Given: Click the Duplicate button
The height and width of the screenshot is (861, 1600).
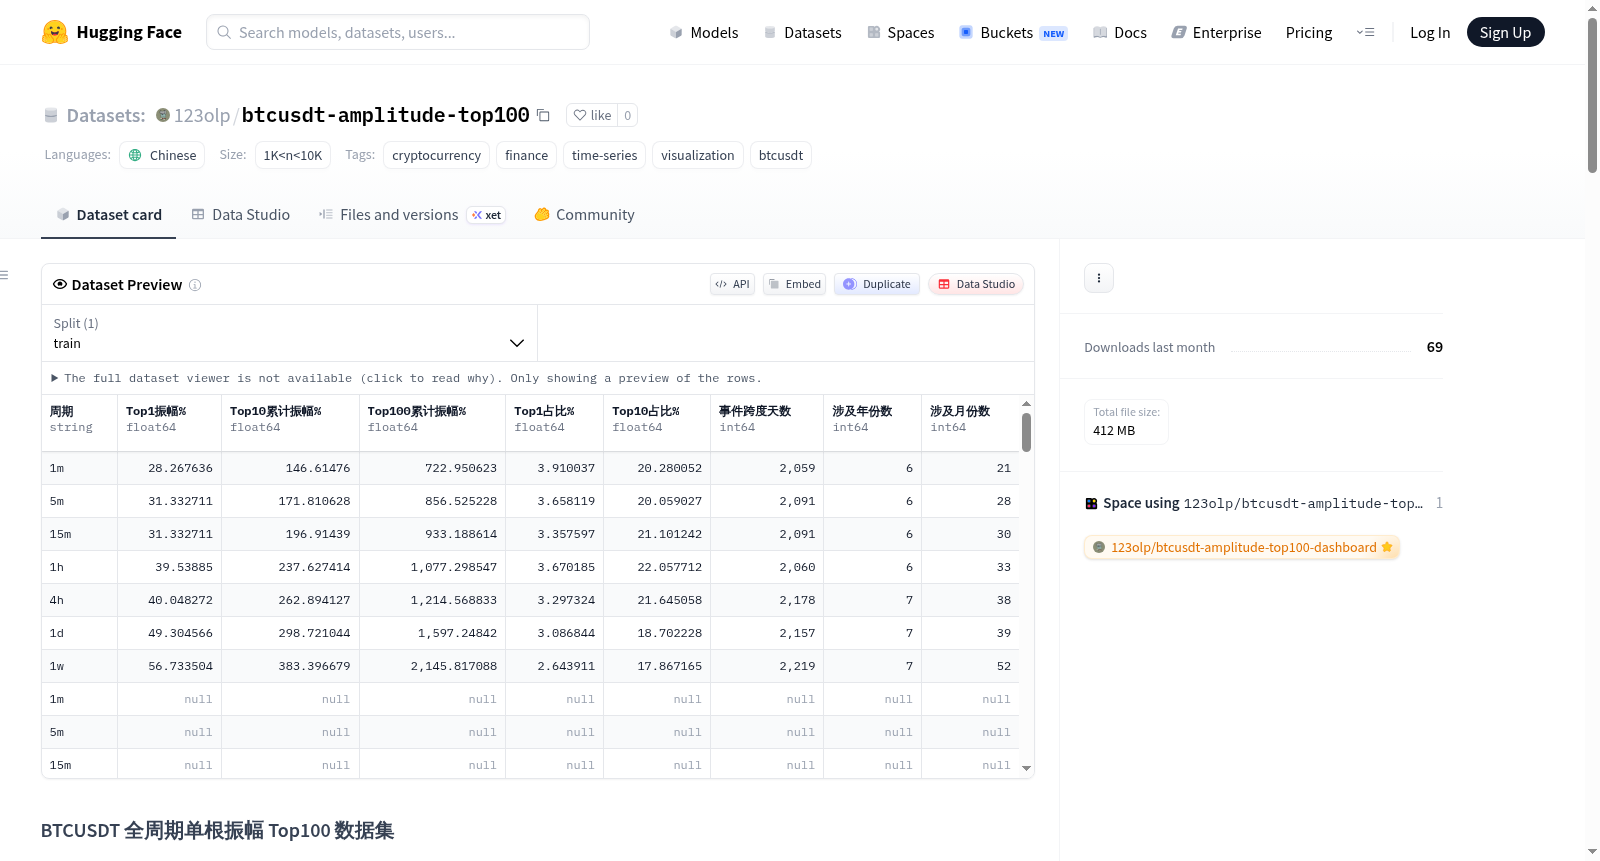Looking at the screenshot, I should click(x=877, y=284).
